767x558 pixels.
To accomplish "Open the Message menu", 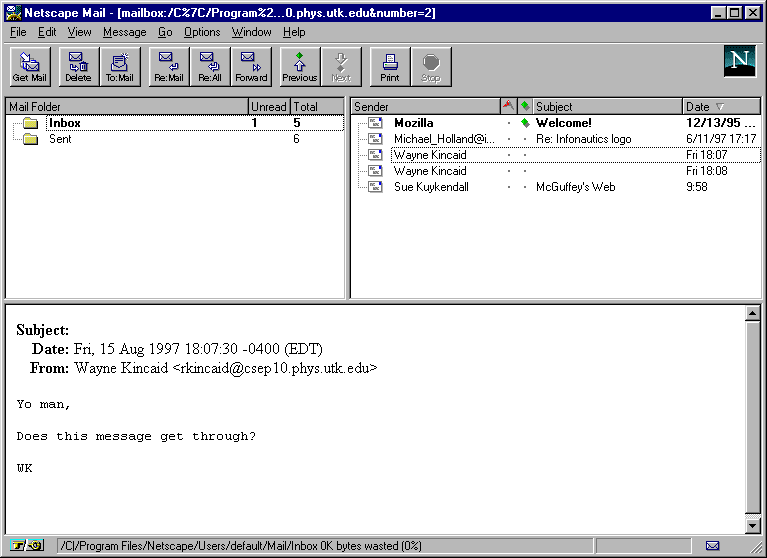I will pos(124,32).
